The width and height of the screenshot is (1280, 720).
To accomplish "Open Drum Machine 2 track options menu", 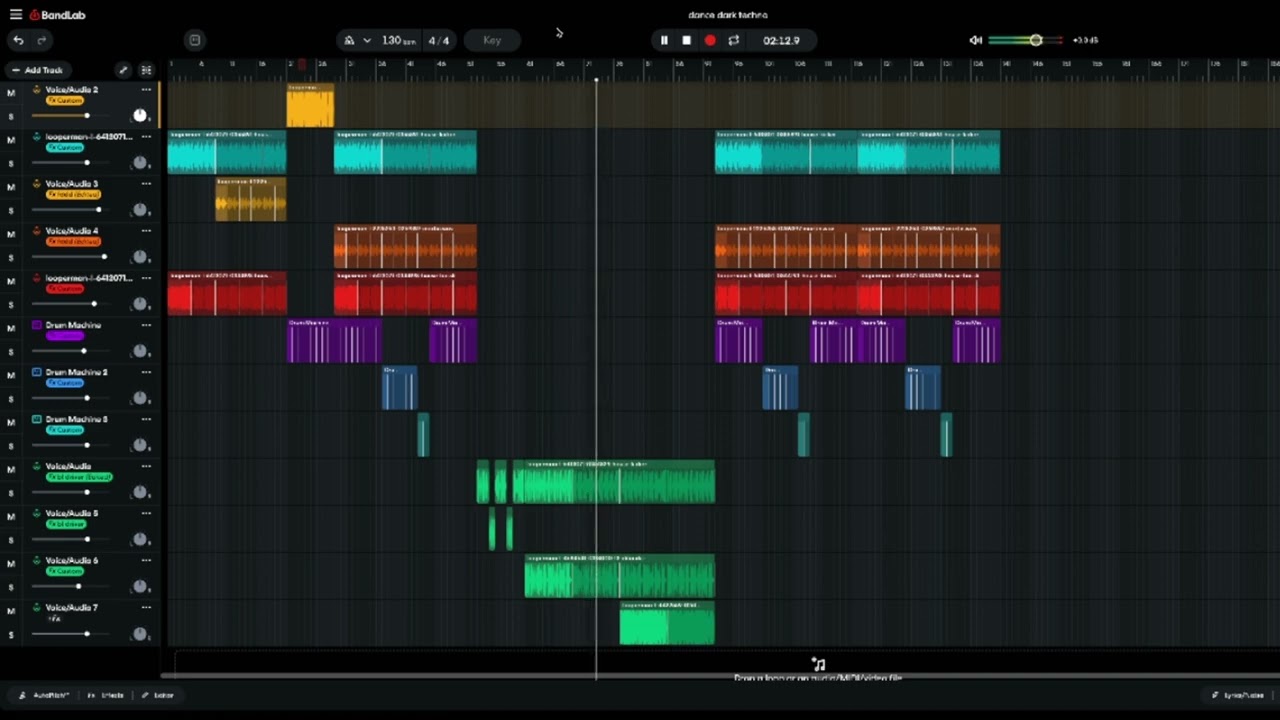I will [x=146, y=372].
